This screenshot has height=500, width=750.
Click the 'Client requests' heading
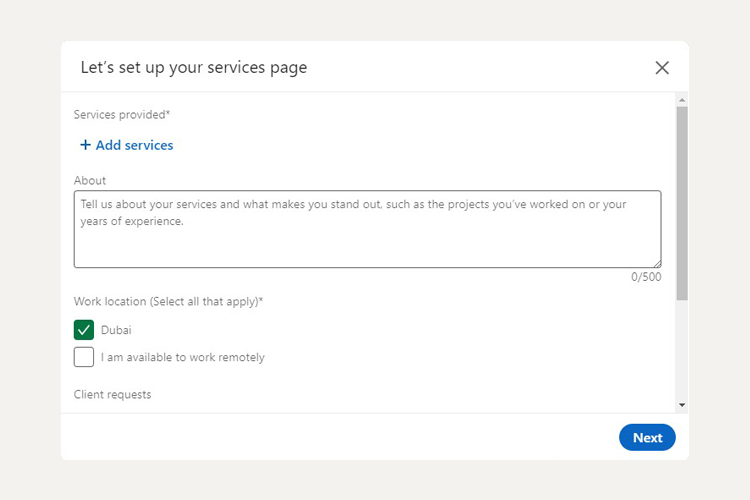112,394
